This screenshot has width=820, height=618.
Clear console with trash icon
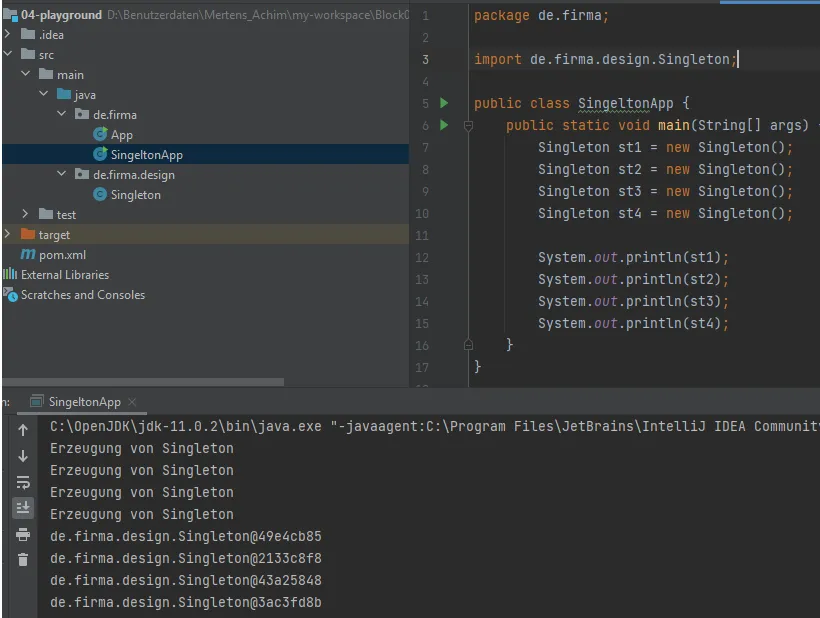[23, 559]
